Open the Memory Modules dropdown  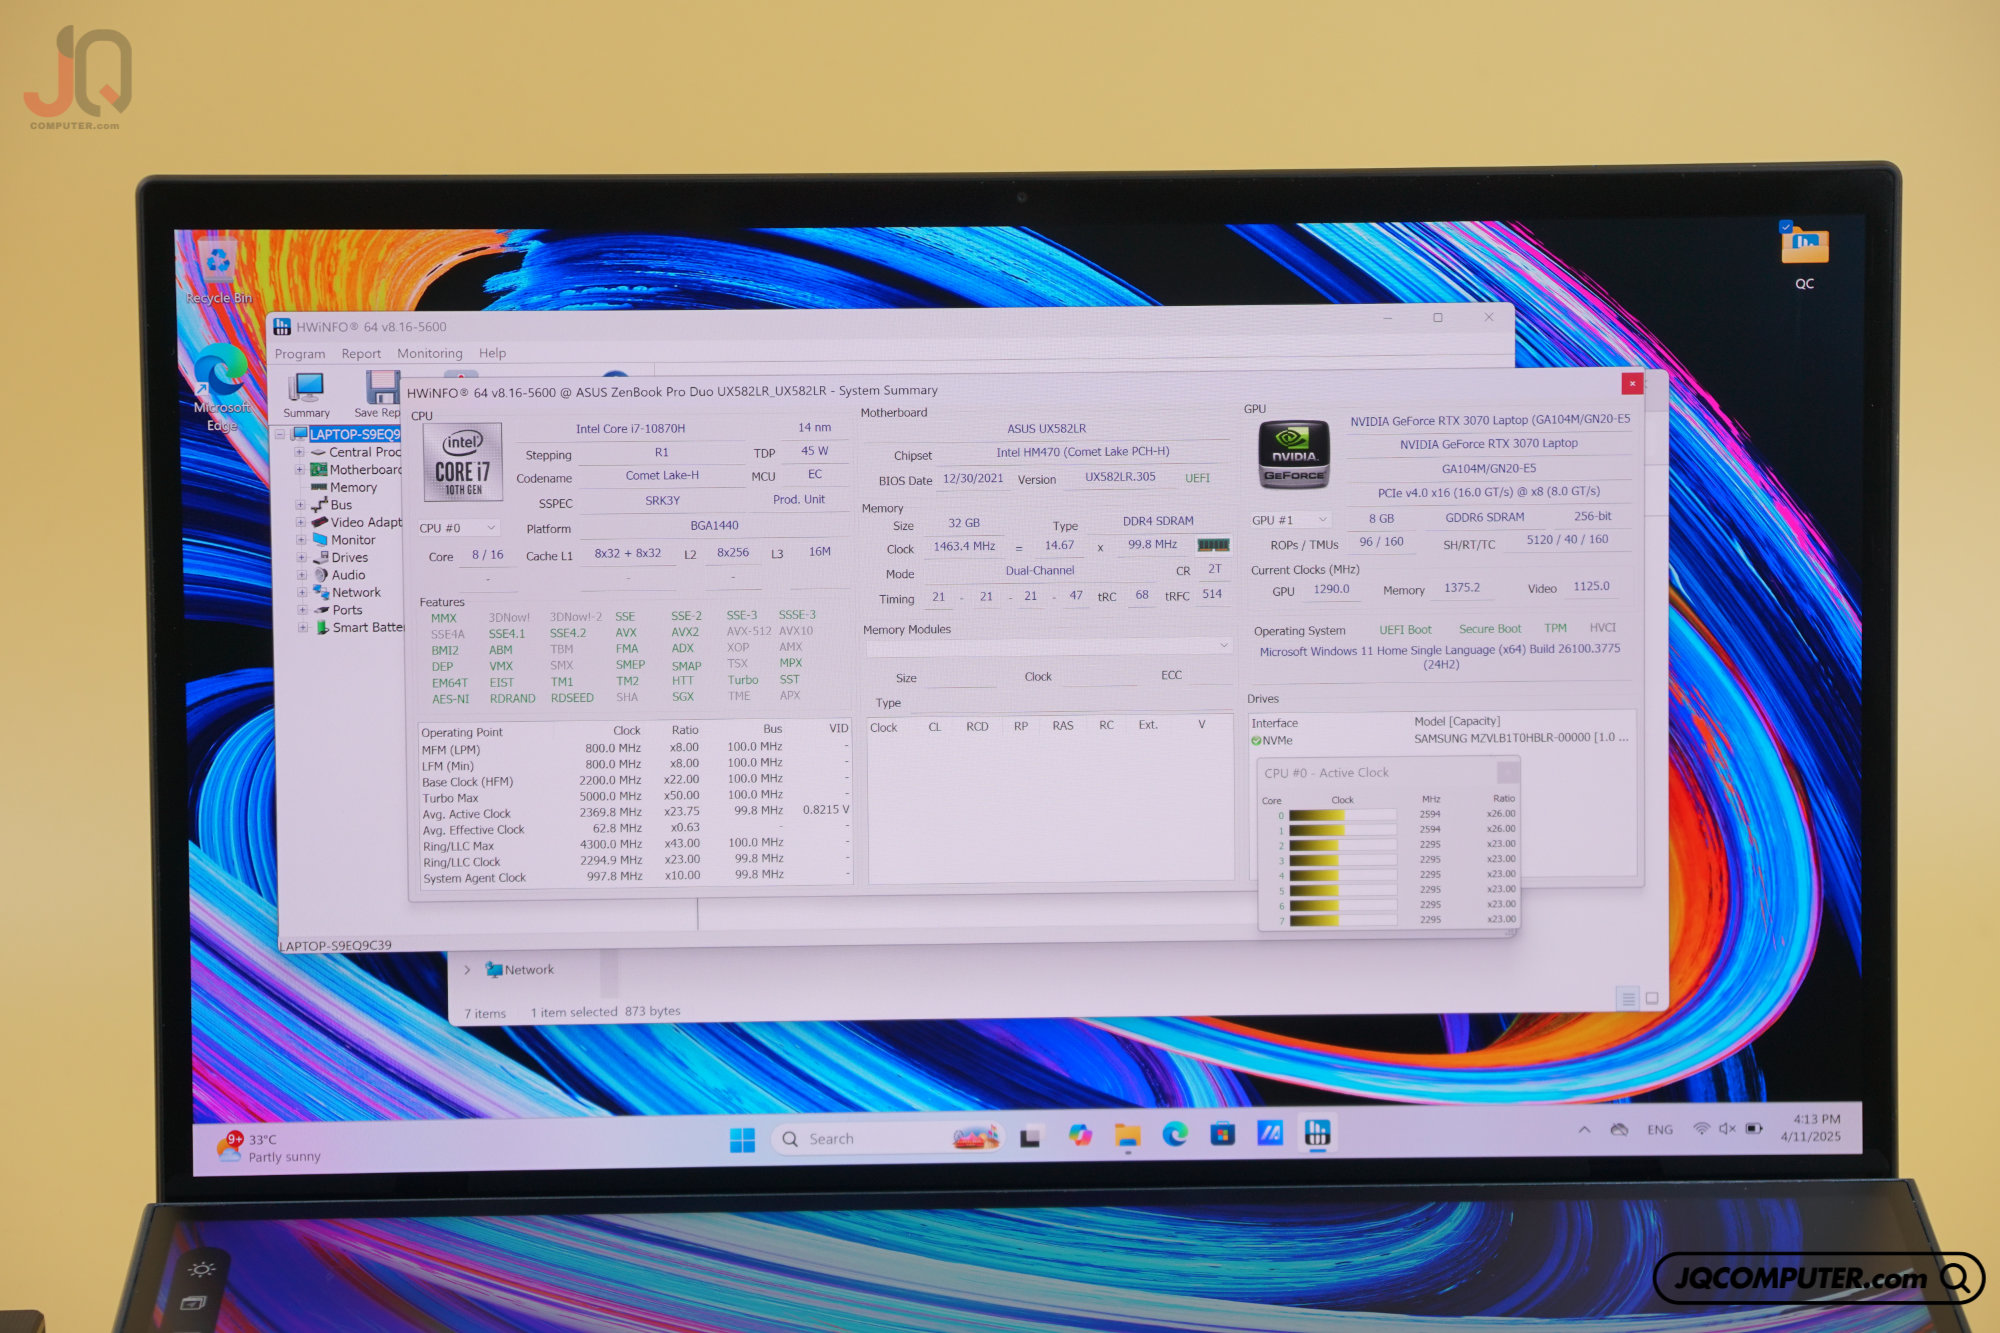point(1049,646)
